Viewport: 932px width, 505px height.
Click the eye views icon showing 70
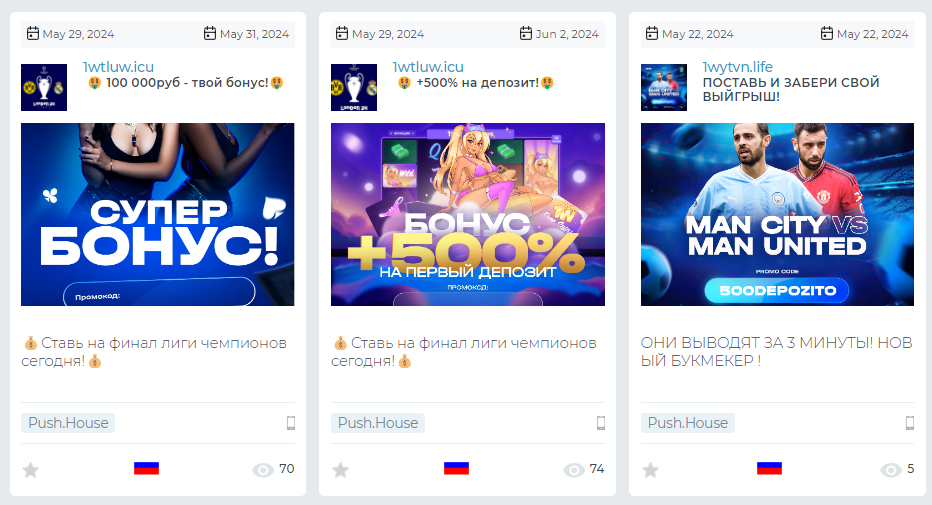click(x=263, y=470)
